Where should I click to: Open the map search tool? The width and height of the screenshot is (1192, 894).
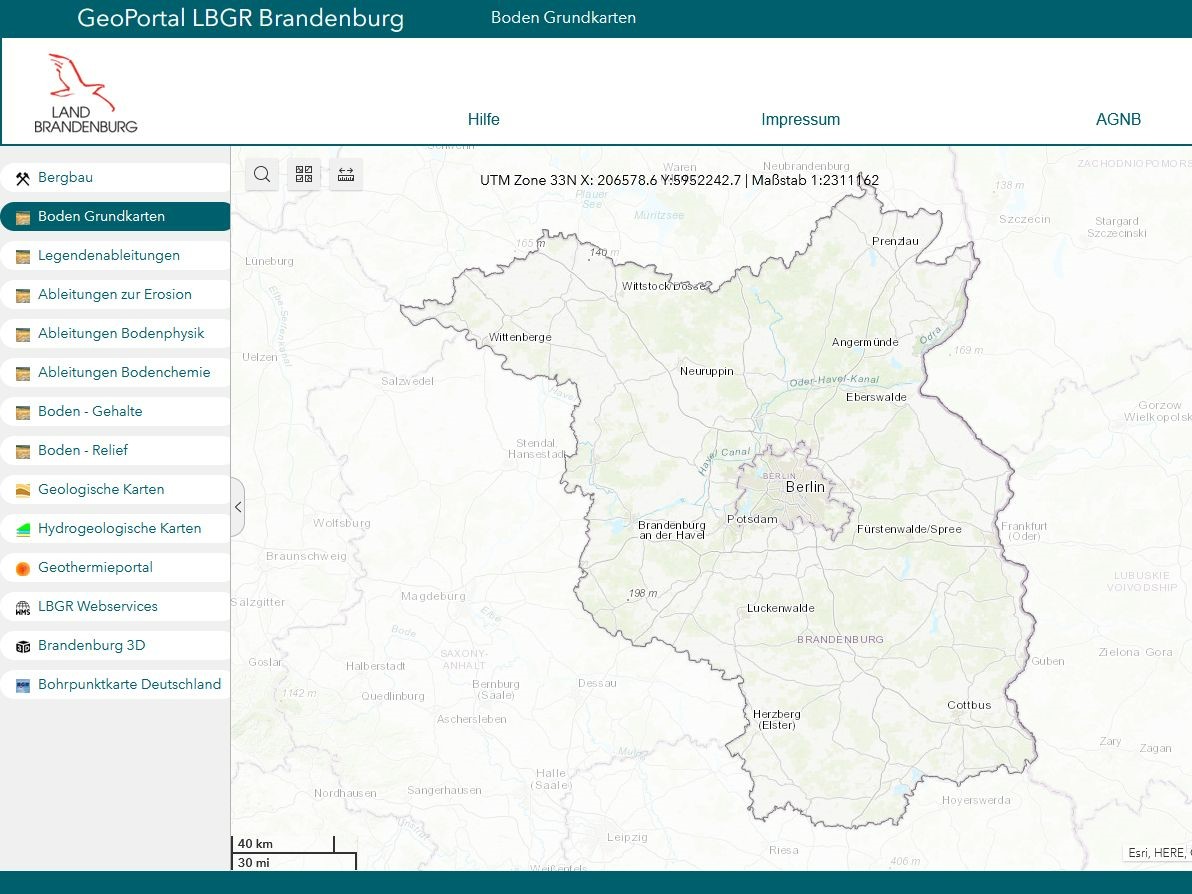(262, 175)
